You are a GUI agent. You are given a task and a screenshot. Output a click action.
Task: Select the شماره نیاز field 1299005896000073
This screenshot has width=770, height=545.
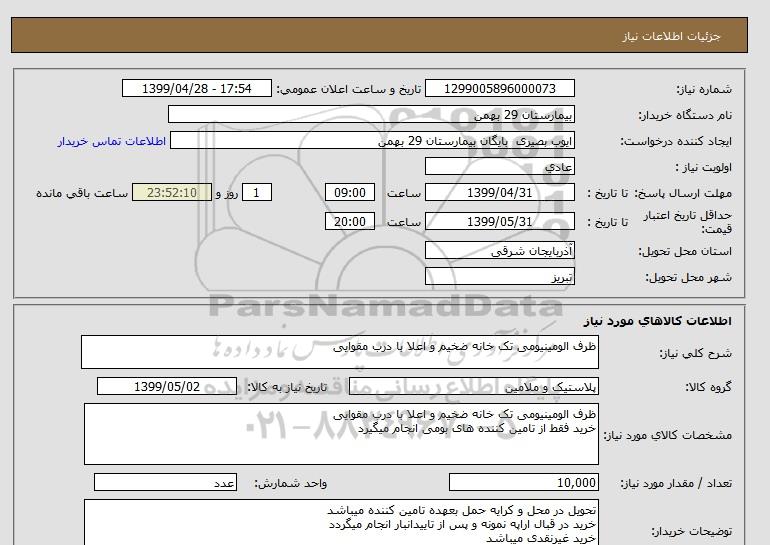point(499,88)
